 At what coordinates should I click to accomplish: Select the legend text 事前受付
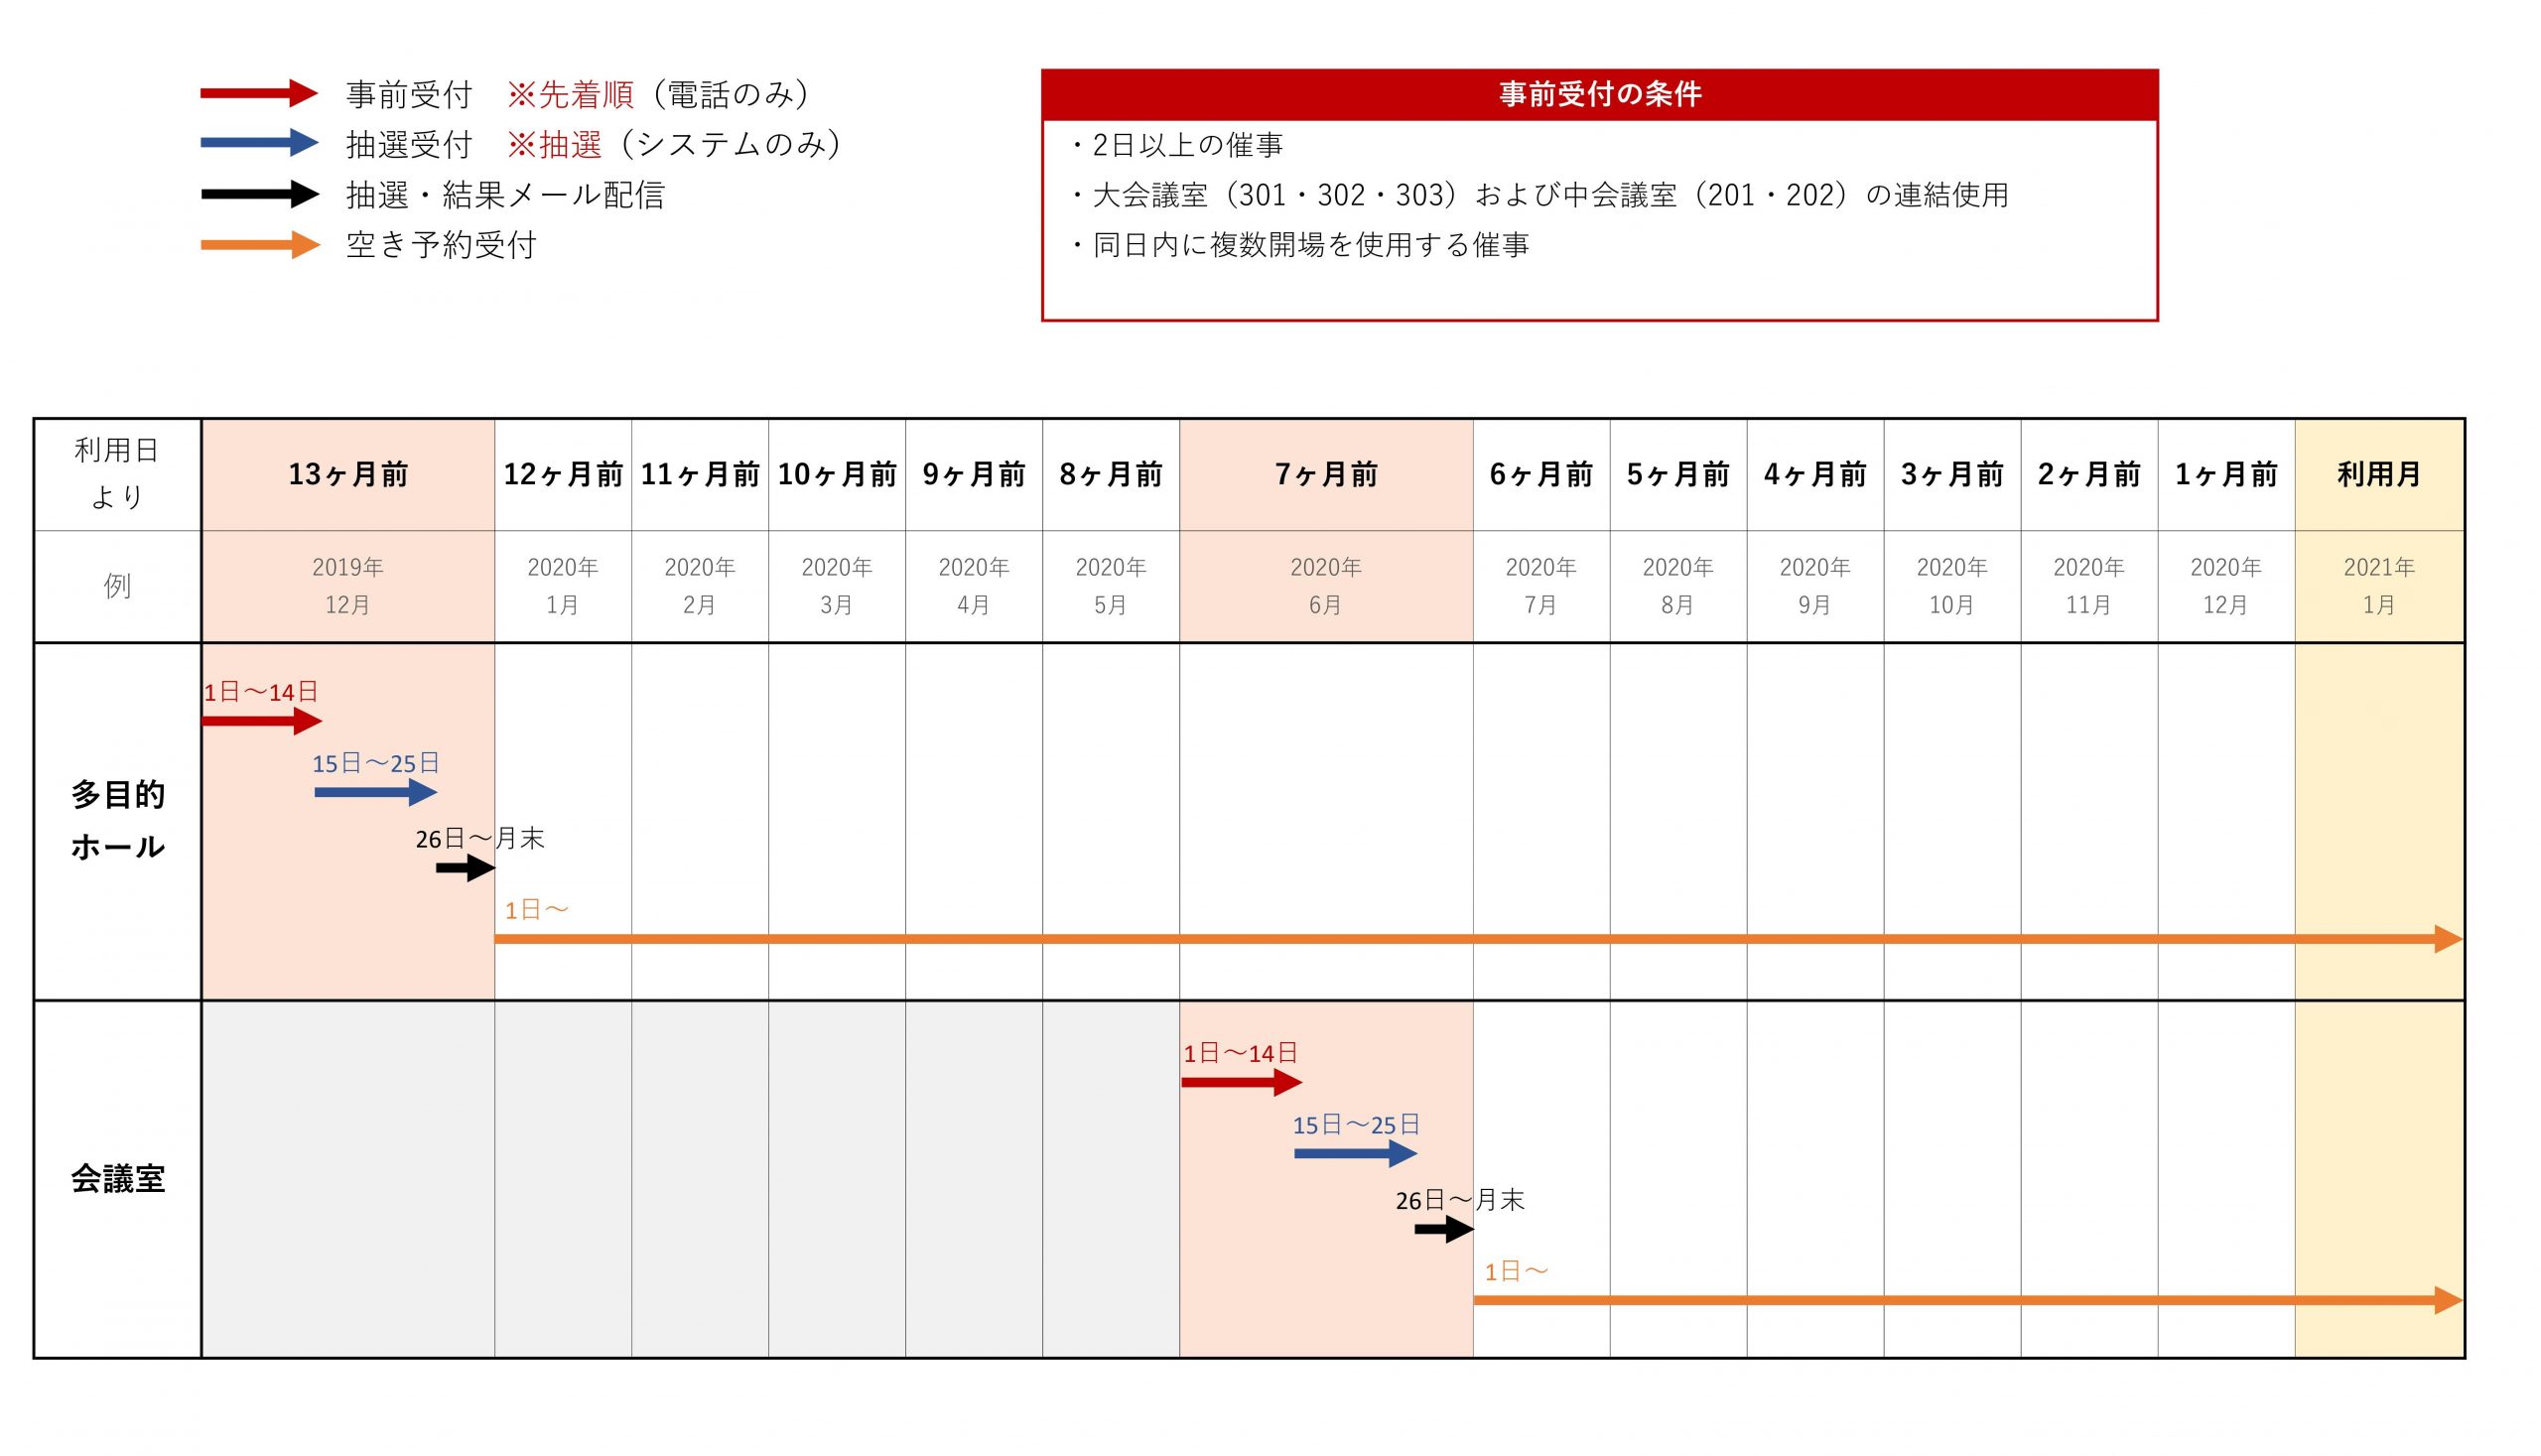click(x=409, y=95)
